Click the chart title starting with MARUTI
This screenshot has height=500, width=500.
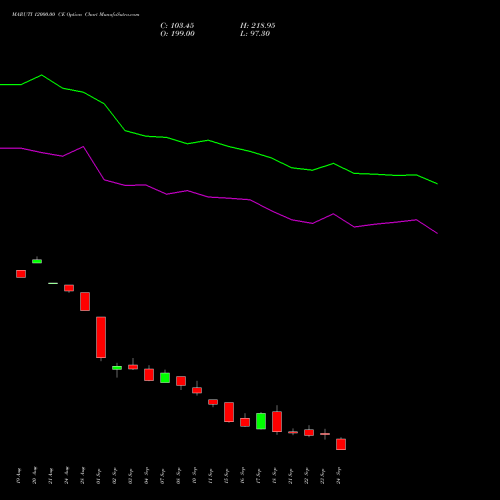tap(76, 15)
